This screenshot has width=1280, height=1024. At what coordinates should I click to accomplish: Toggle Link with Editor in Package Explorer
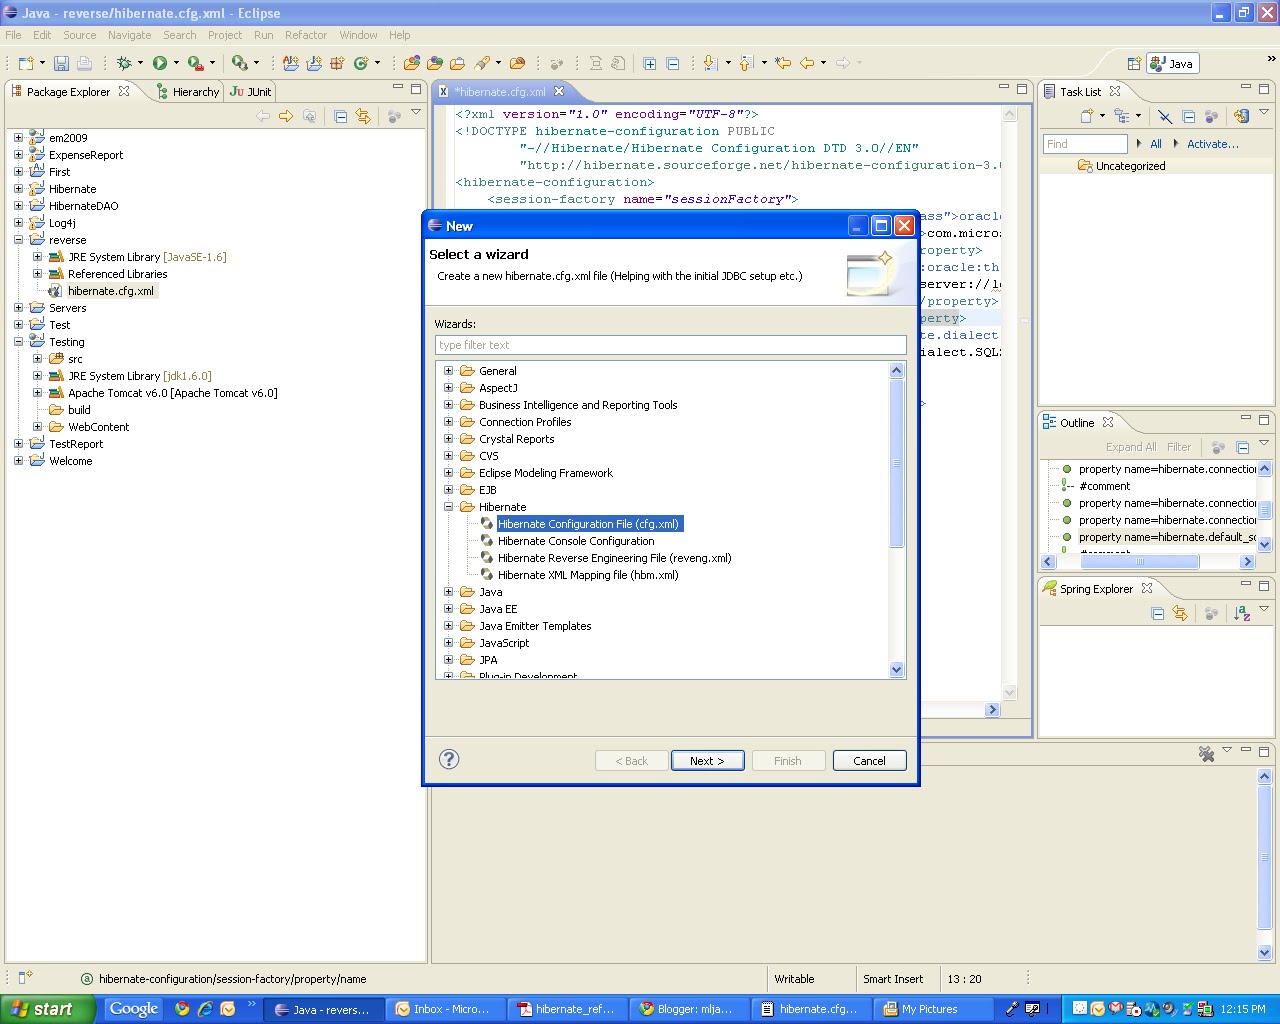(363, 117)
